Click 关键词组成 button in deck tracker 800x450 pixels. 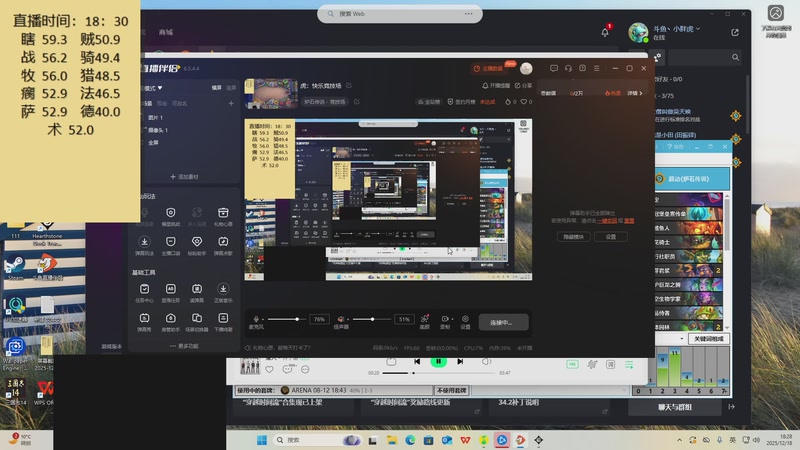click(x=709, y=339)
